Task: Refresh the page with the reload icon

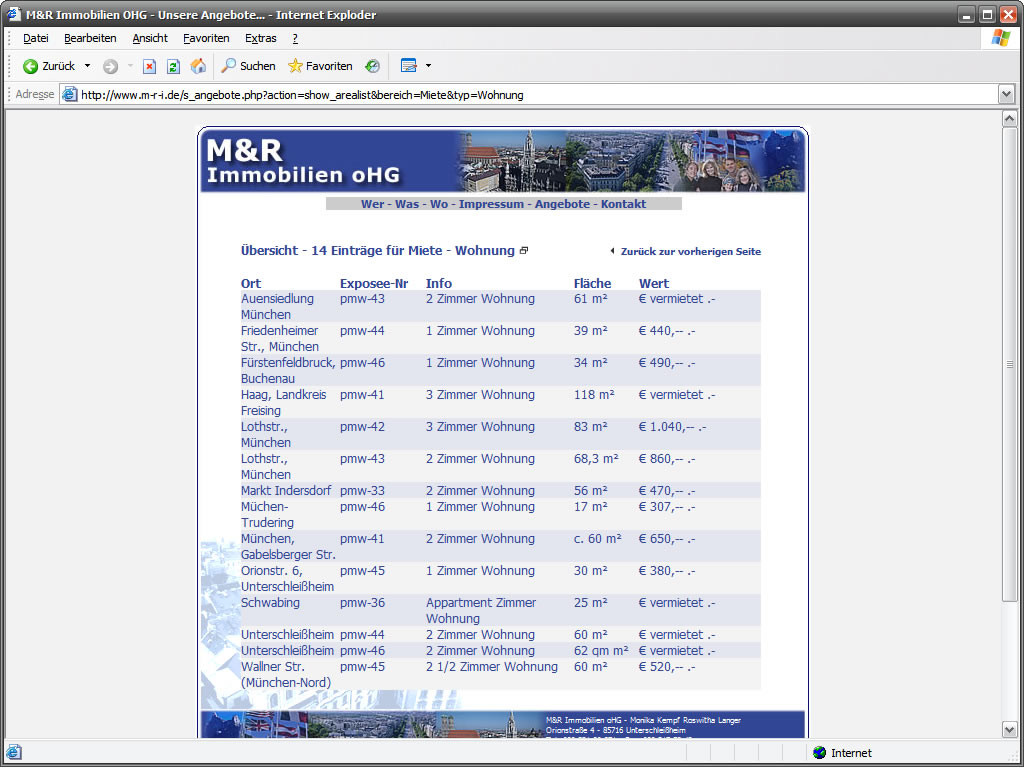Action: (173, 66)
